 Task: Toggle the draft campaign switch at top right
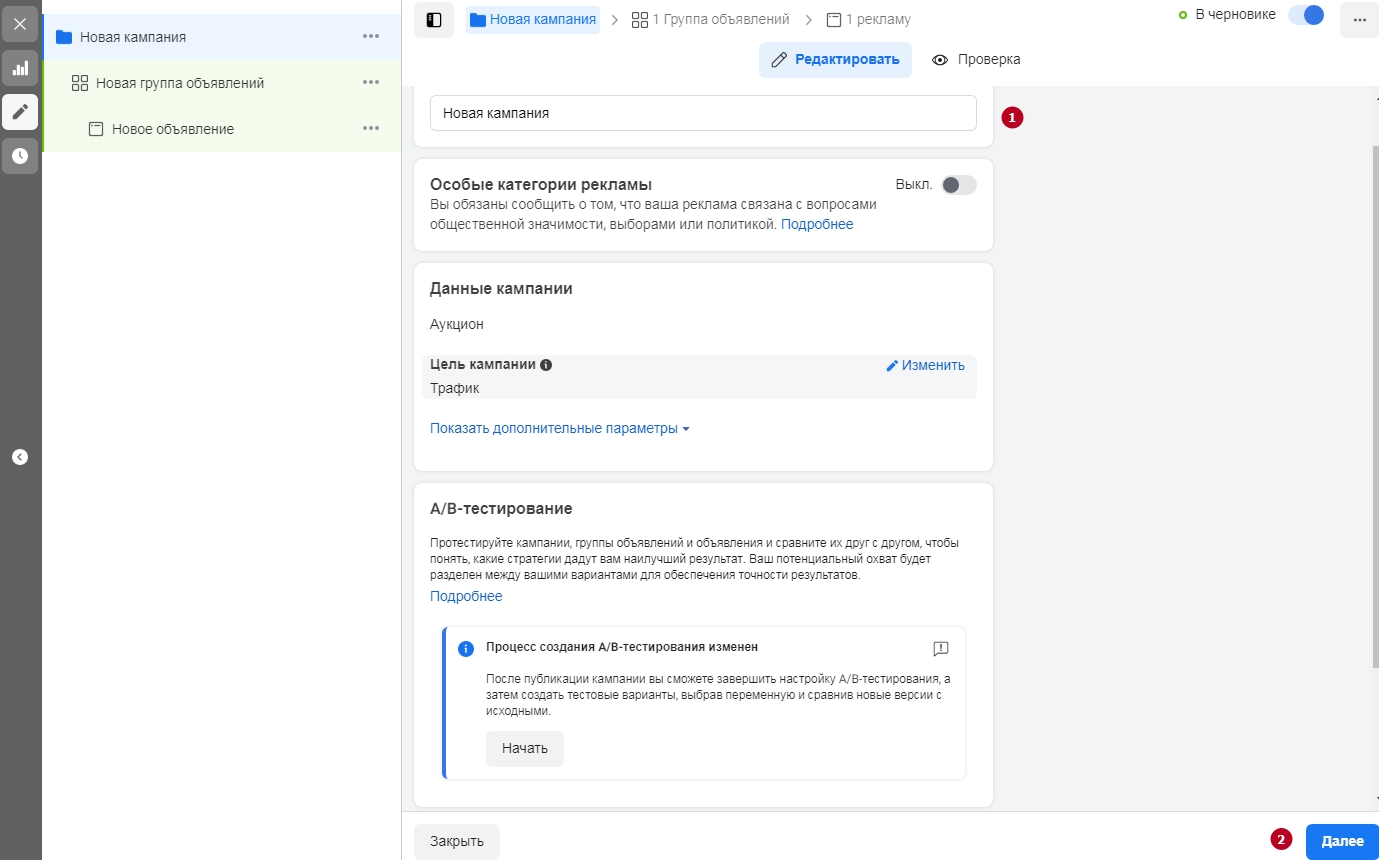point(1306,15)
